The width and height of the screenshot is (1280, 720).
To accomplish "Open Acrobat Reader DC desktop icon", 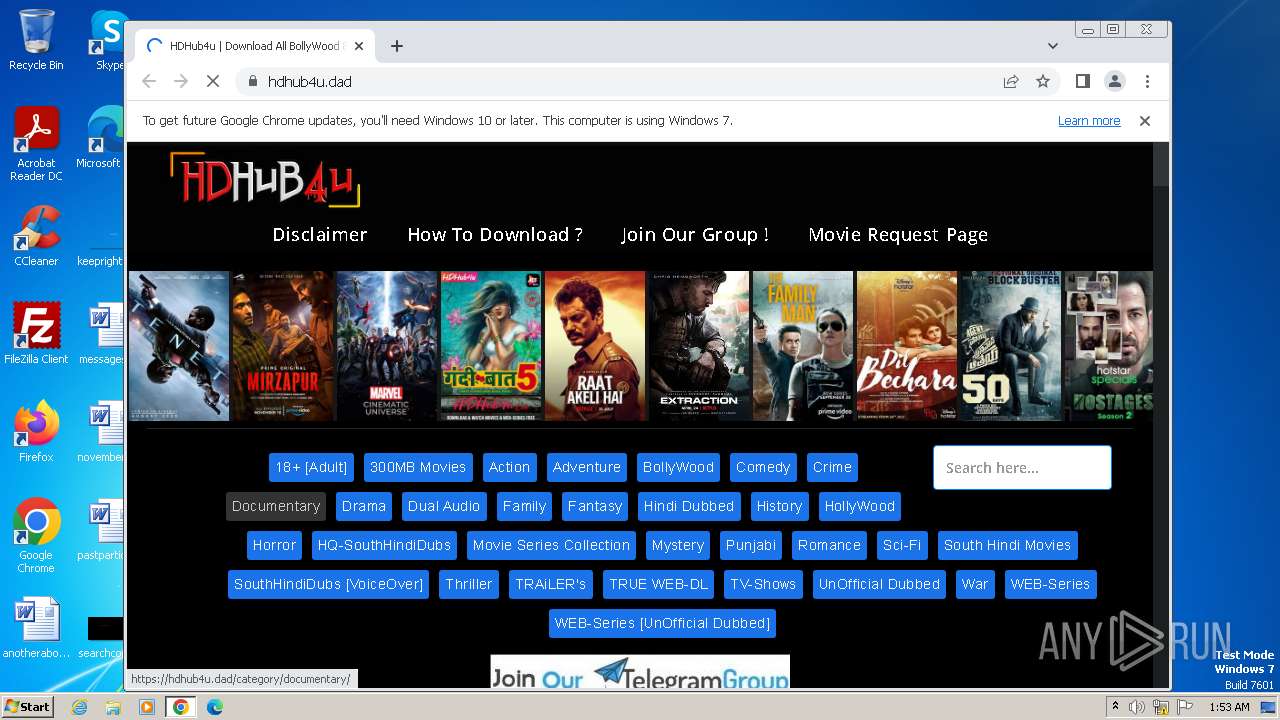I will pos(36,144).
